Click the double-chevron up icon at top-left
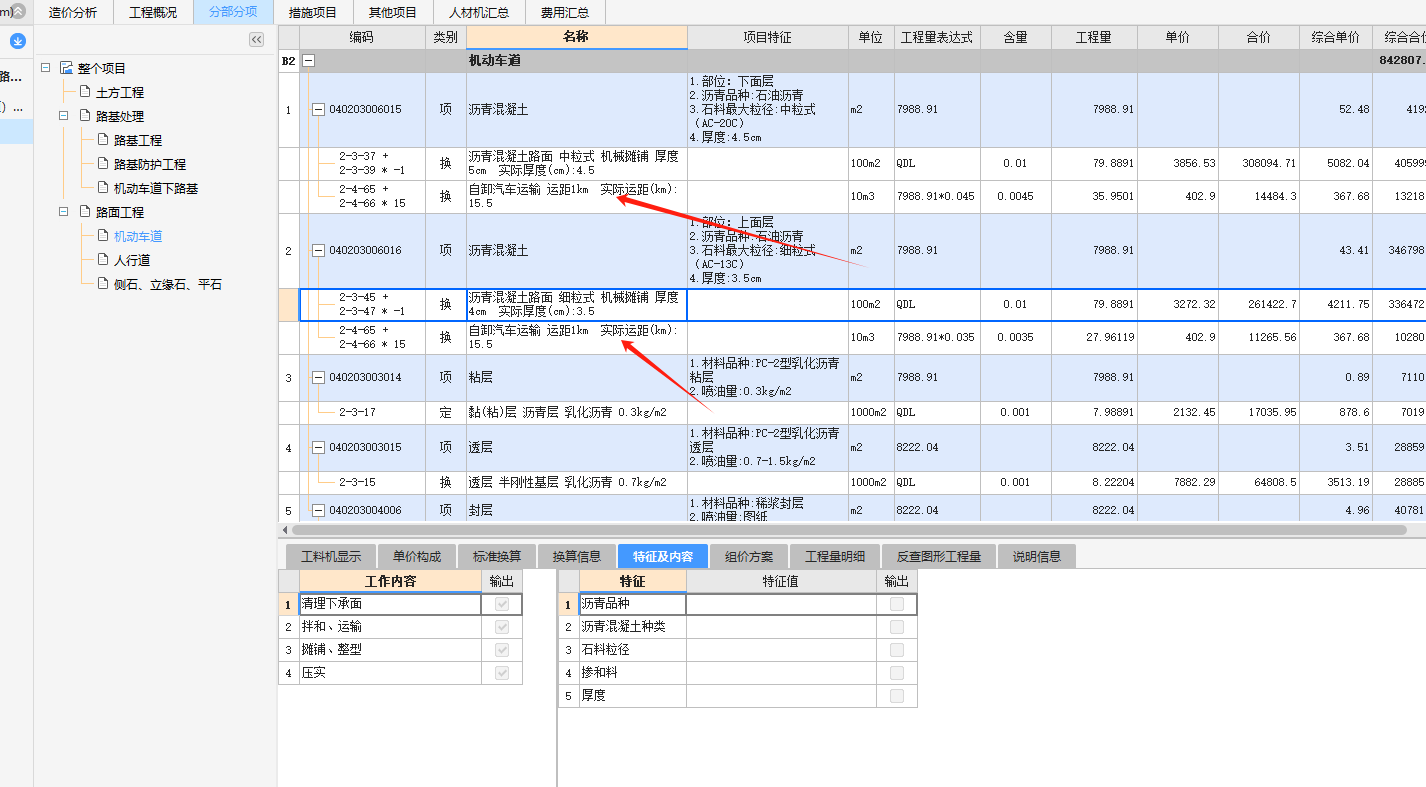 click(x=18, y=12)
